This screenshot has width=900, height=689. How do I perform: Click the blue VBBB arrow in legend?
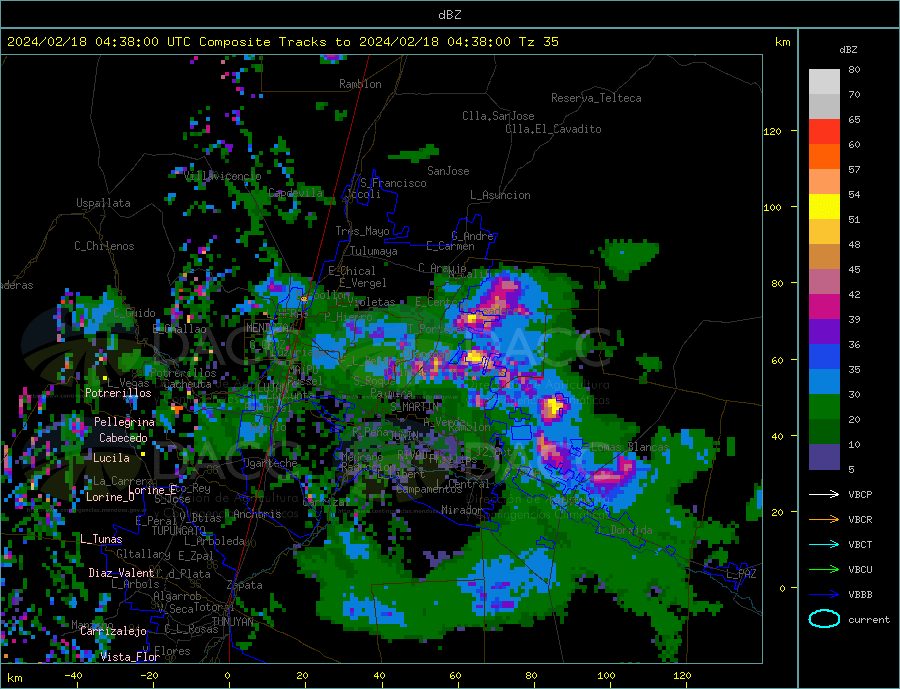click(x=824, y=594)
